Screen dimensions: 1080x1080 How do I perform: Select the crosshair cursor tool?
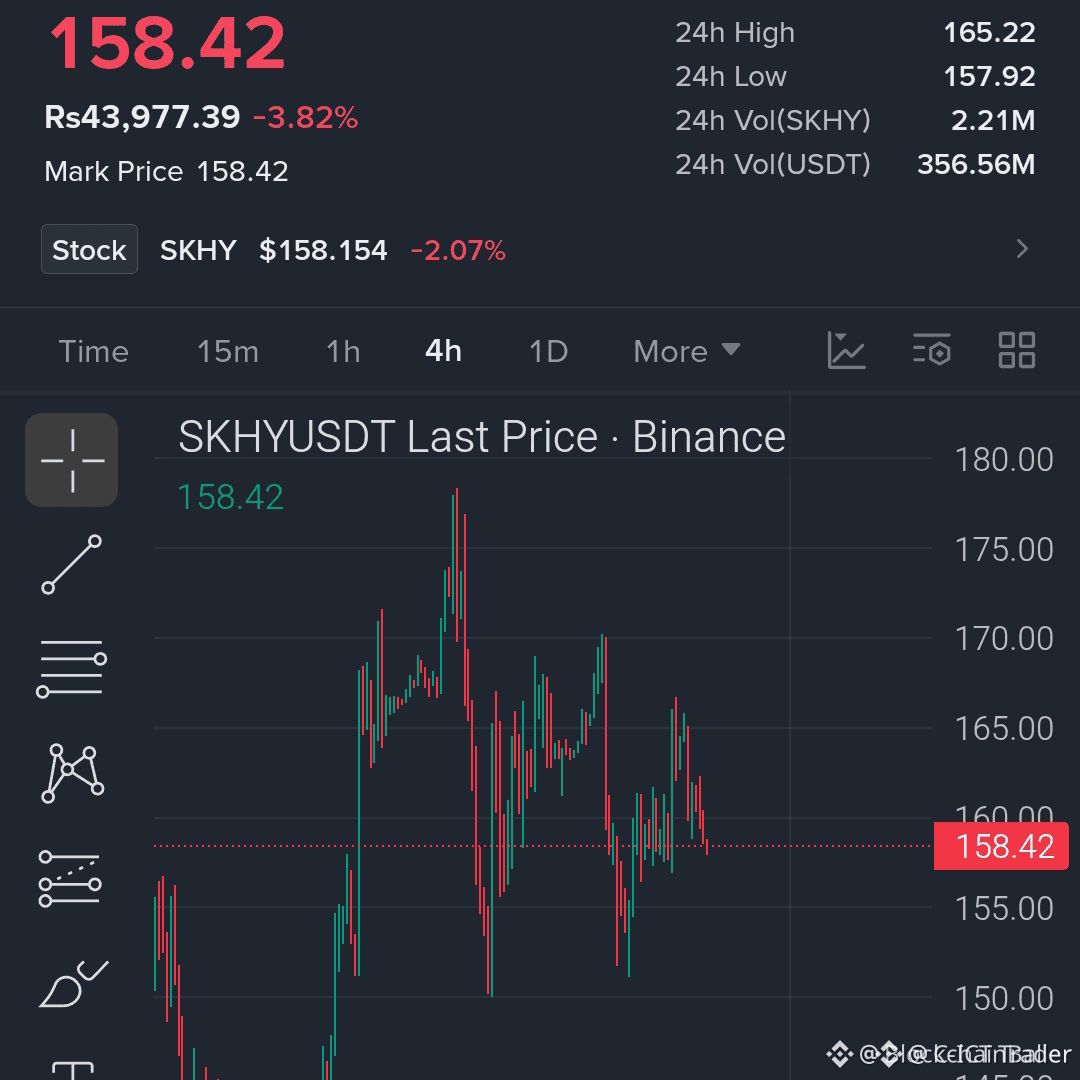click(72, 460)
